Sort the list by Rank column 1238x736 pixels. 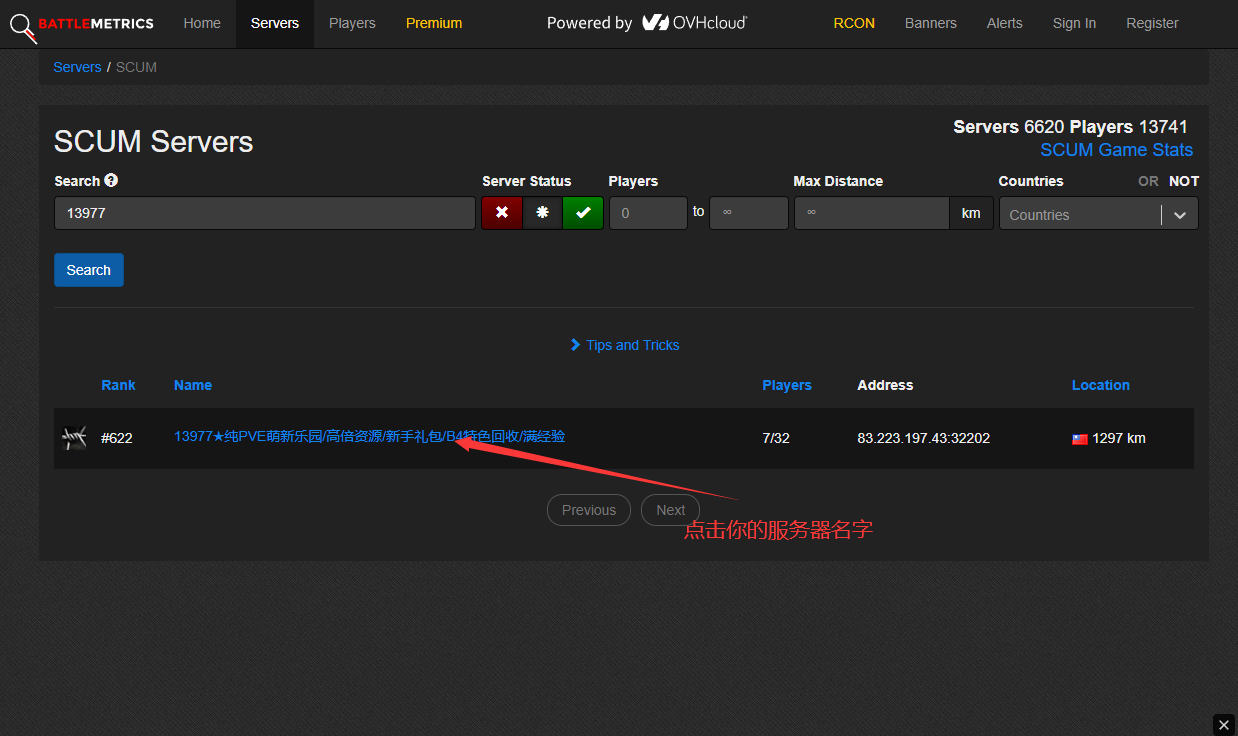(118, 385)
